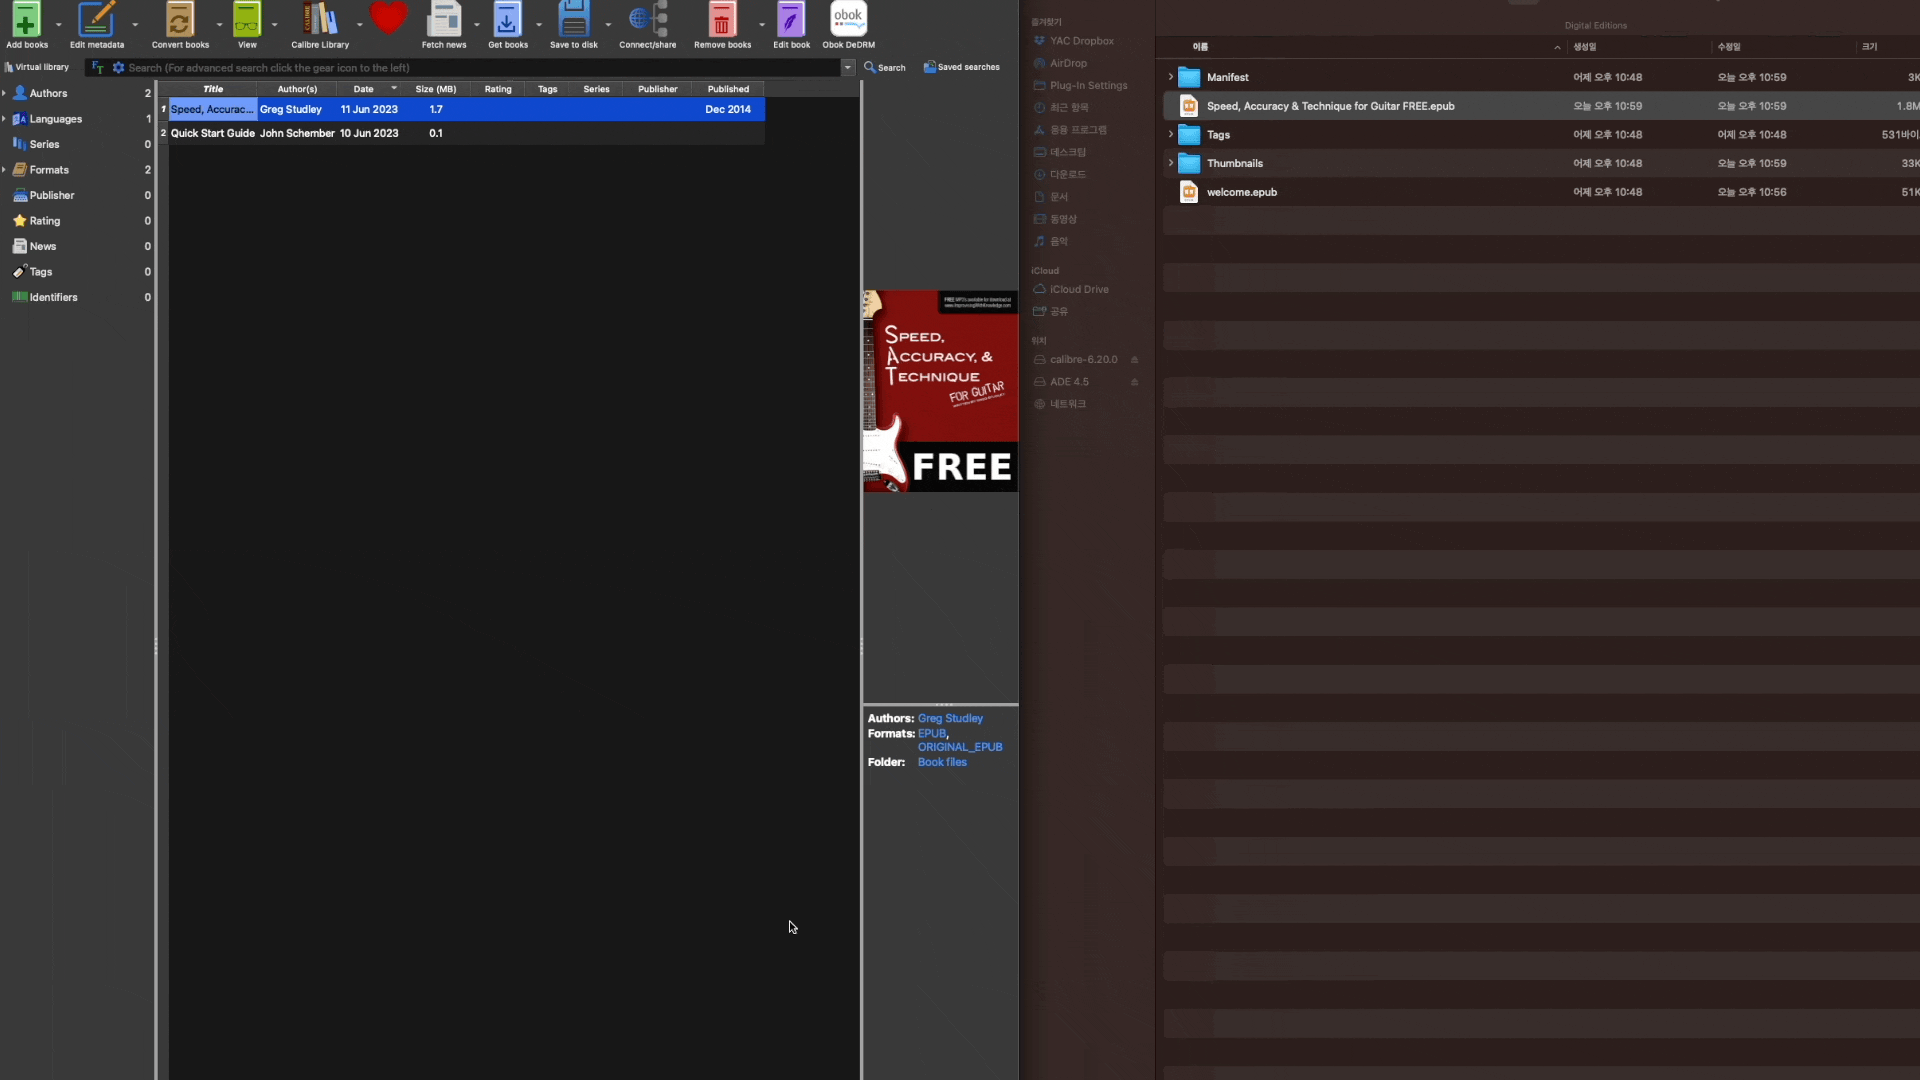Select welcome.epub in Finder
This screenshot has height=1080, width=1920.
[x=1541, y=192]
